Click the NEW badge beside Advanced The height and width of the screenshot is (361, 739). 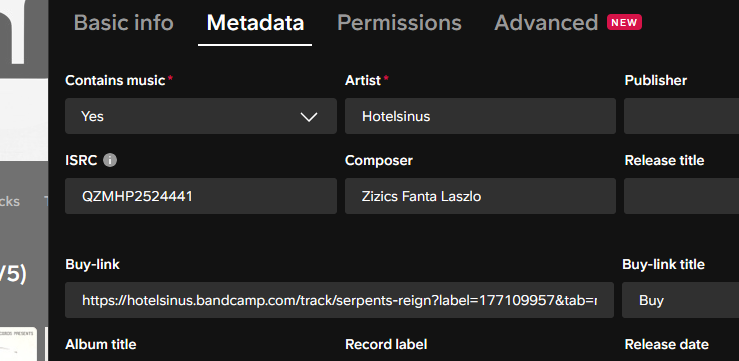click(624, 23)
